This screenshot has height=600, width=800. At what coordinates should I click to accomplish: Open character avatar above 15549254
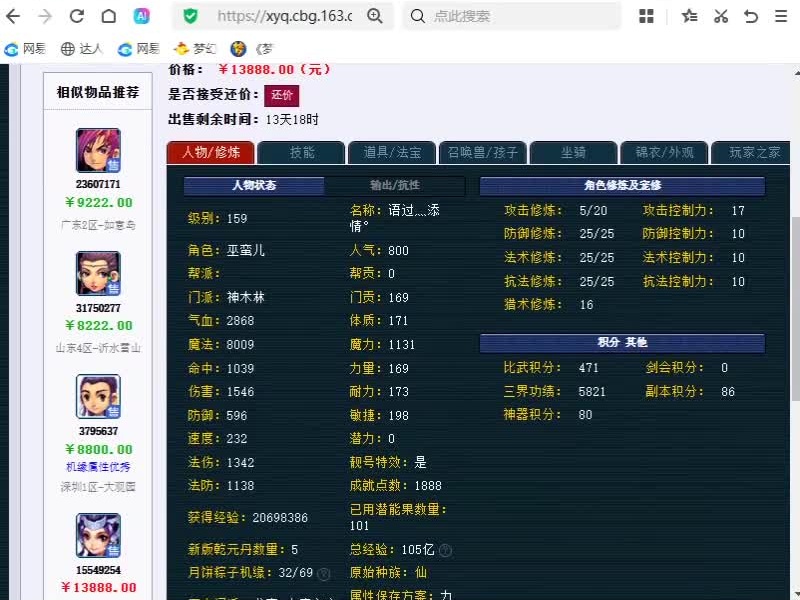click(x=98, y=535)
